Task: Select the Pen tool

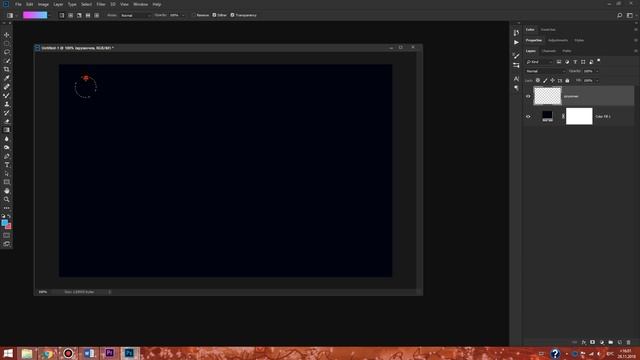Action: point(7,156)
